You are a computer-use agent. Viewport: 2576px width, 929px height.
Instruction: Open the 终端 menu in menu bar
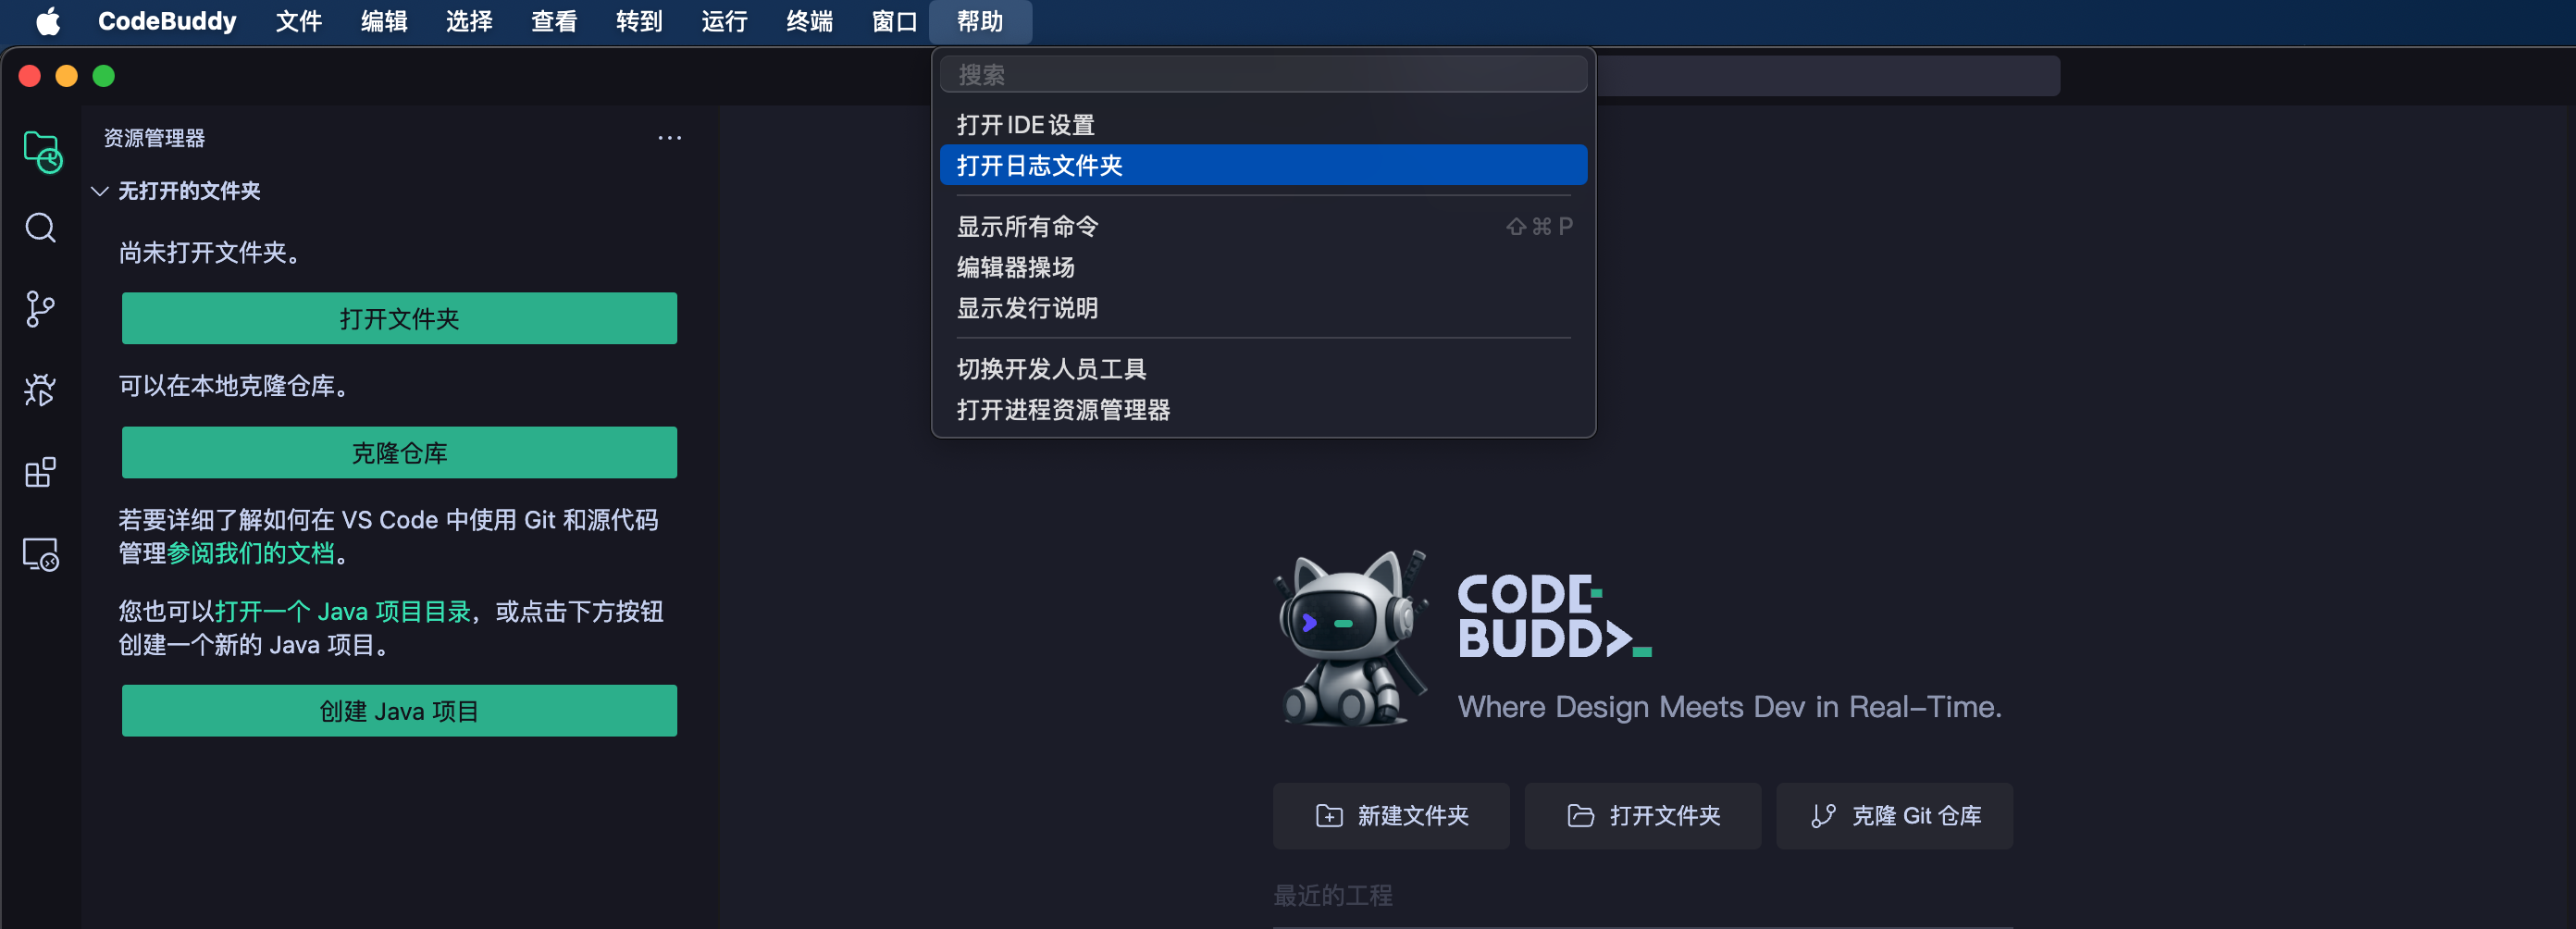(809, 21)
